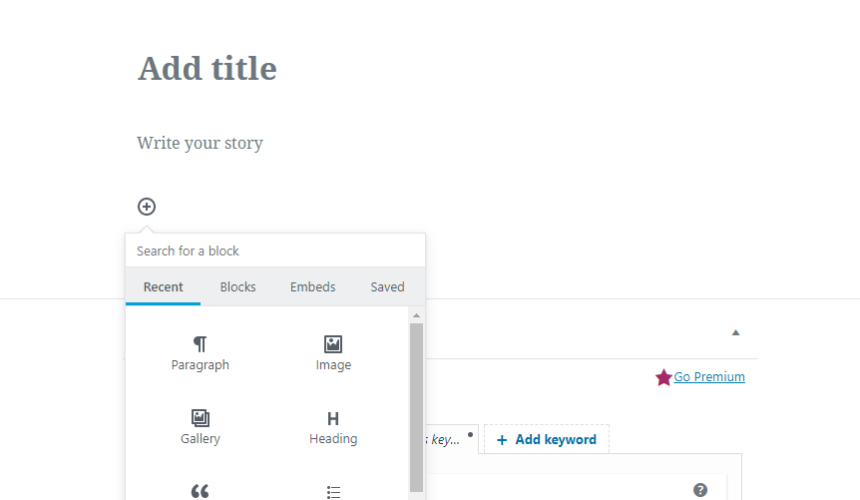The height and width of the screenshot is (500, 860).
Task: Click the Go Premium star icon
Action: click(664, 377)
